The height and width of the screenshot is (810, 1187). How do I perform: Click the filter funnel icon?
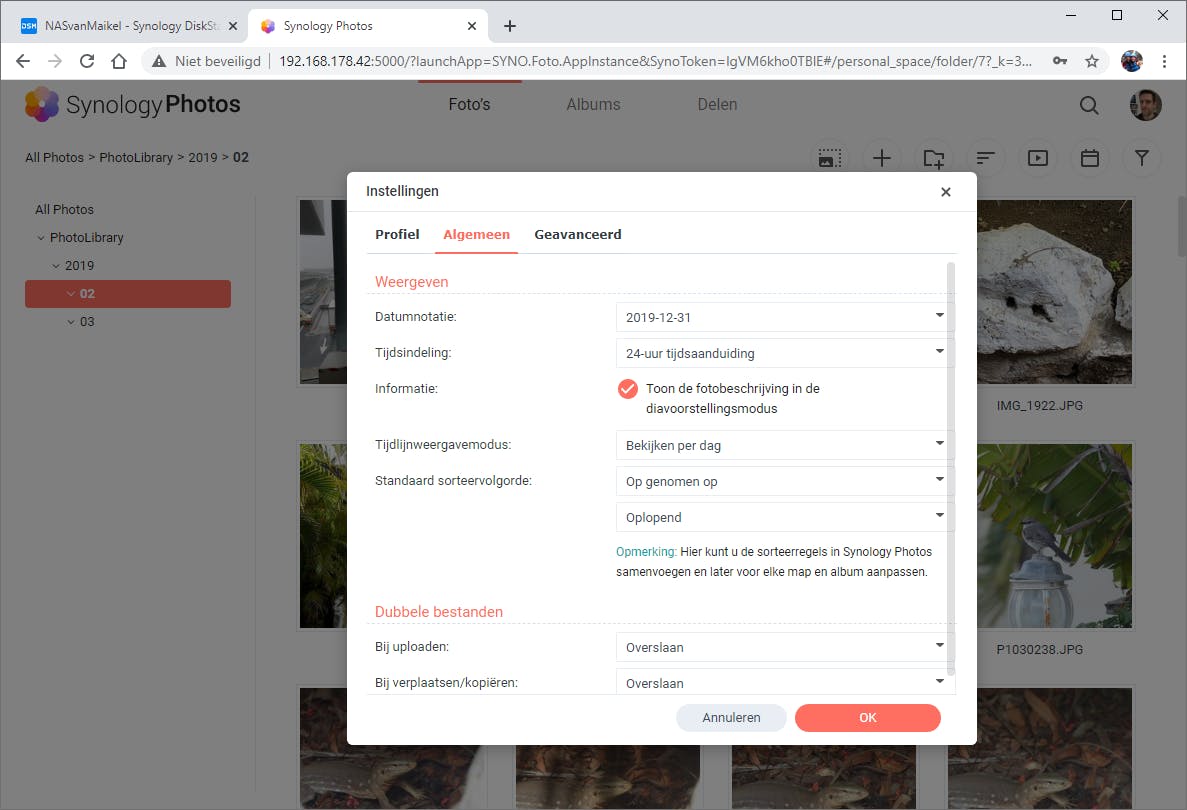1142,158
